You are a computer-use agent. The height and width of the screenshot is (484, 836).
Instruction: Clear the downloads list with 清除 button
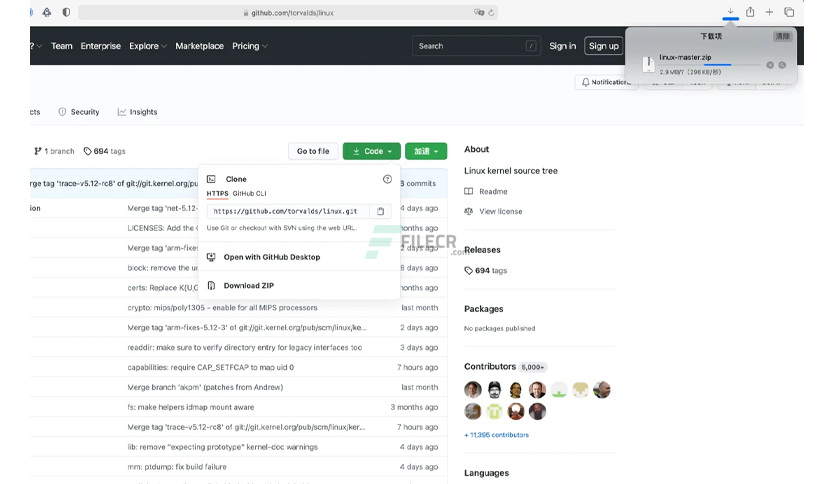point(782,36)
